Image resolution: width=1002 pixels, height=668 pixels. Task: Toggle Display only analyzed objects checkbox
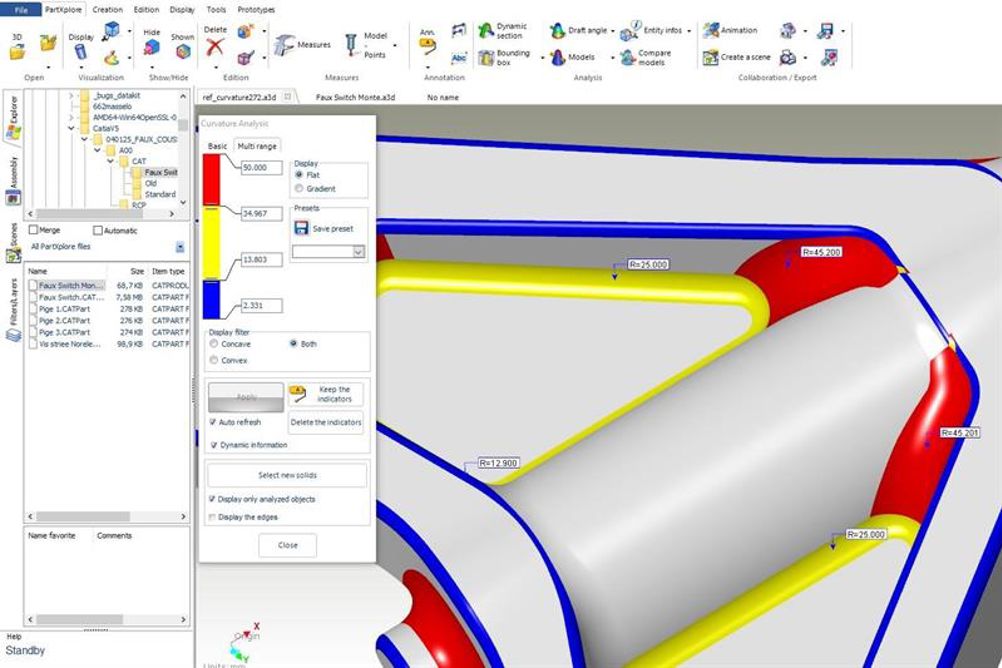pos(212,499)
